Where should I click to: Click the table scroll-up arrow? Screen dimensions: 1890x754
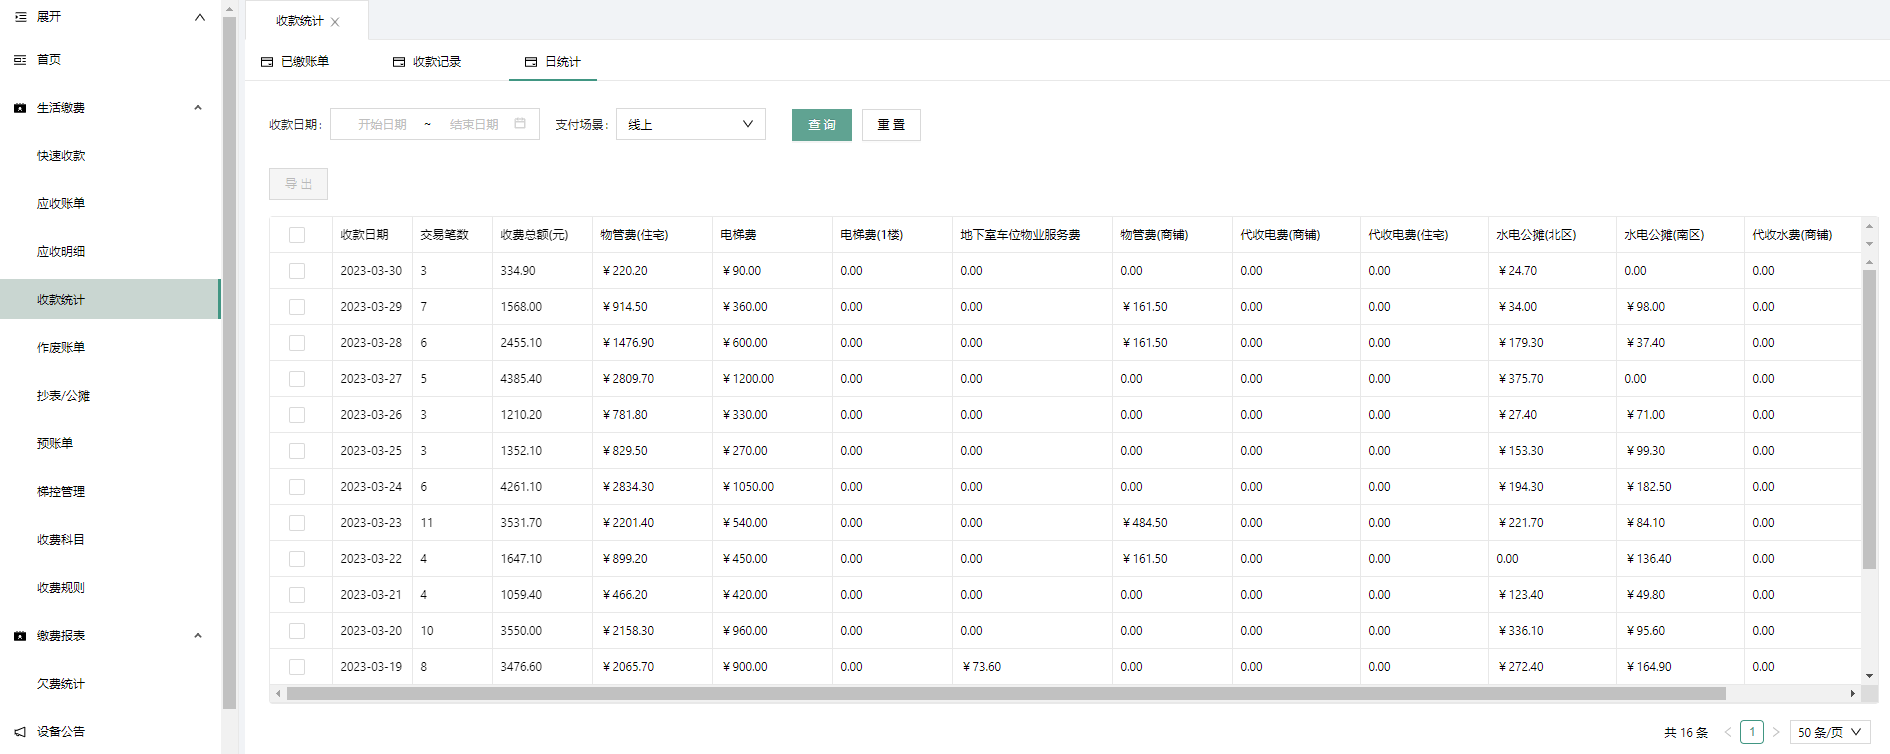(1869, 263)
